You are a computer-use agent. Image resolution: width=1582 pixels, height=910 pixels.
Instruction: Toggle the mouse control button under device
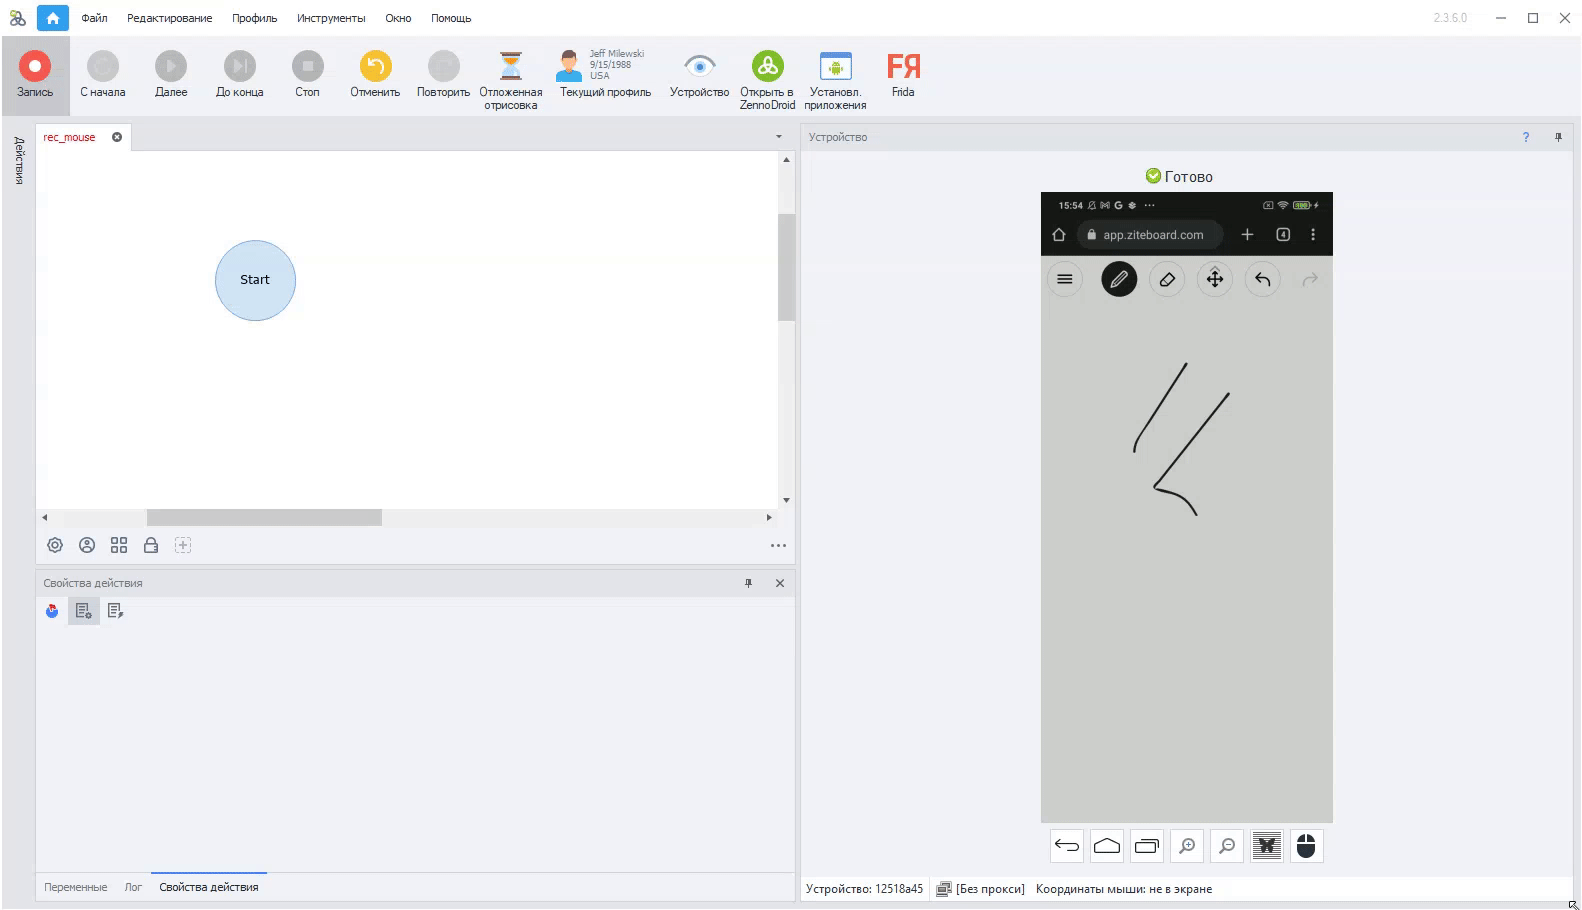click(x=1306, y=846)
